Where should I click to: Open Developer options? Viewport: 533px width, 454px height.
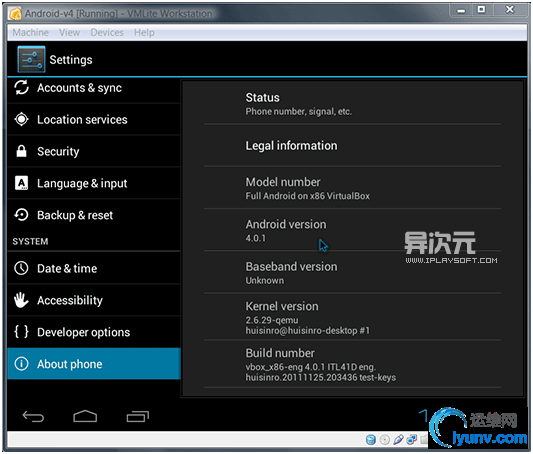coord(94,332)
